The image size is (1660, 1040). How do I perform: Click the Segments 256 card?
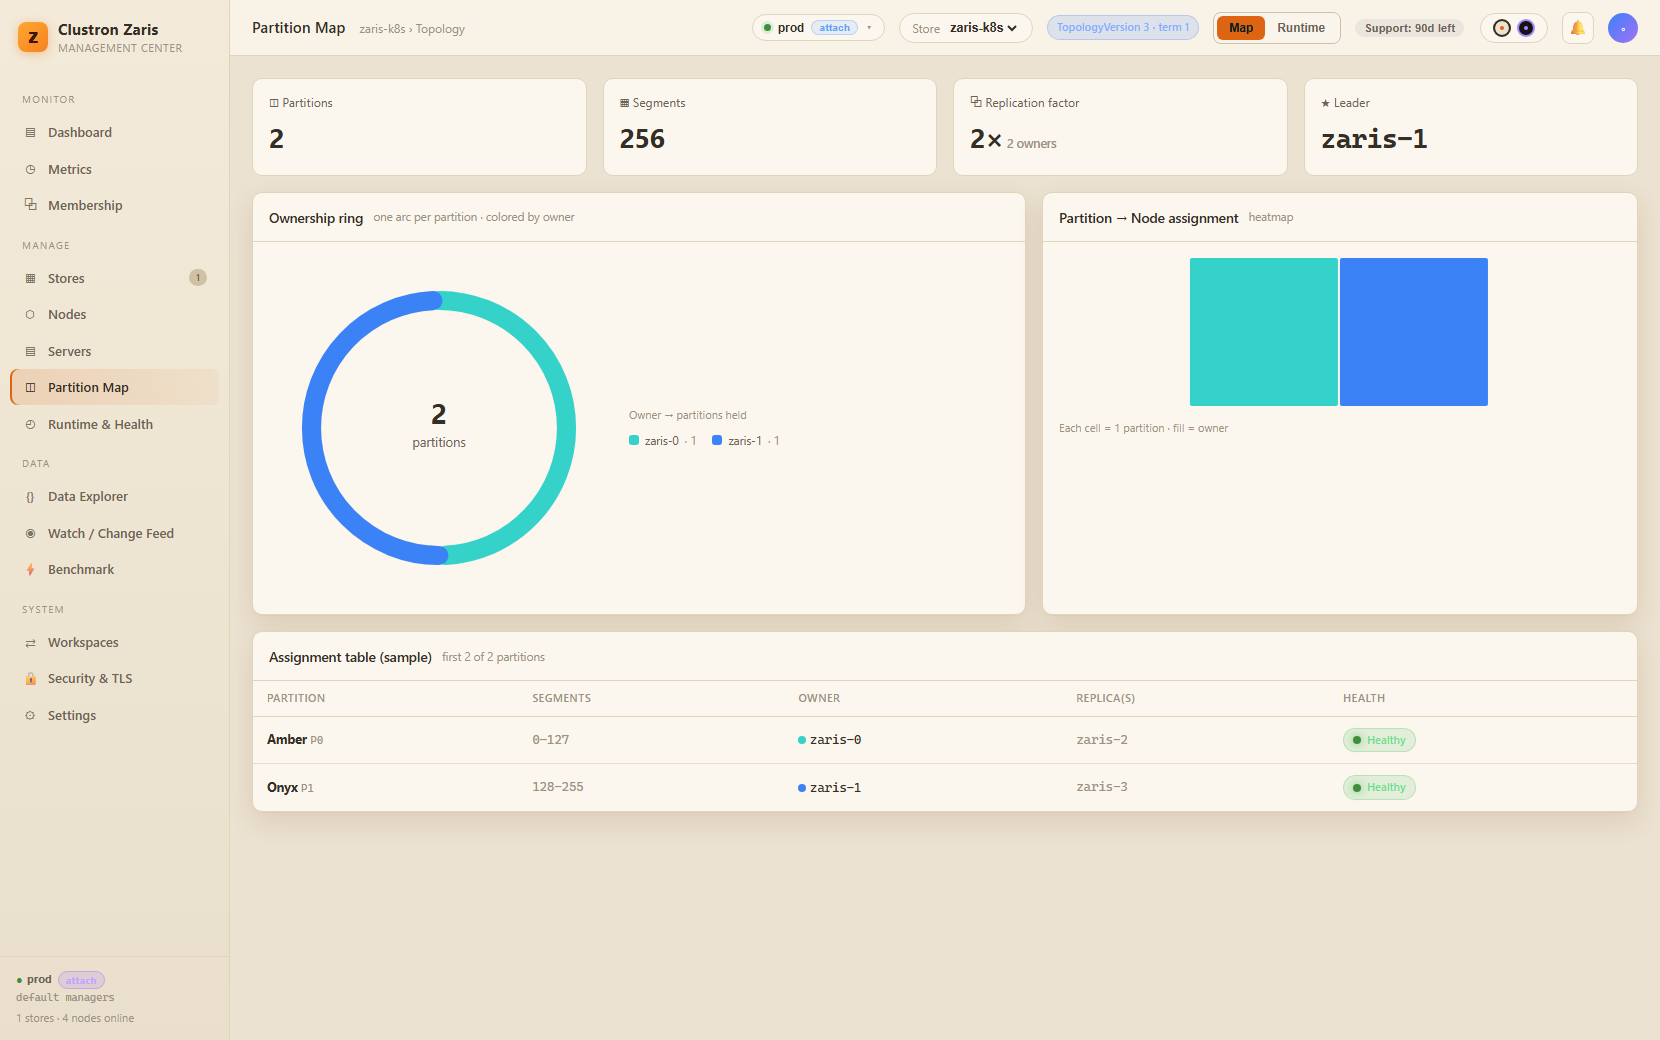770,127
